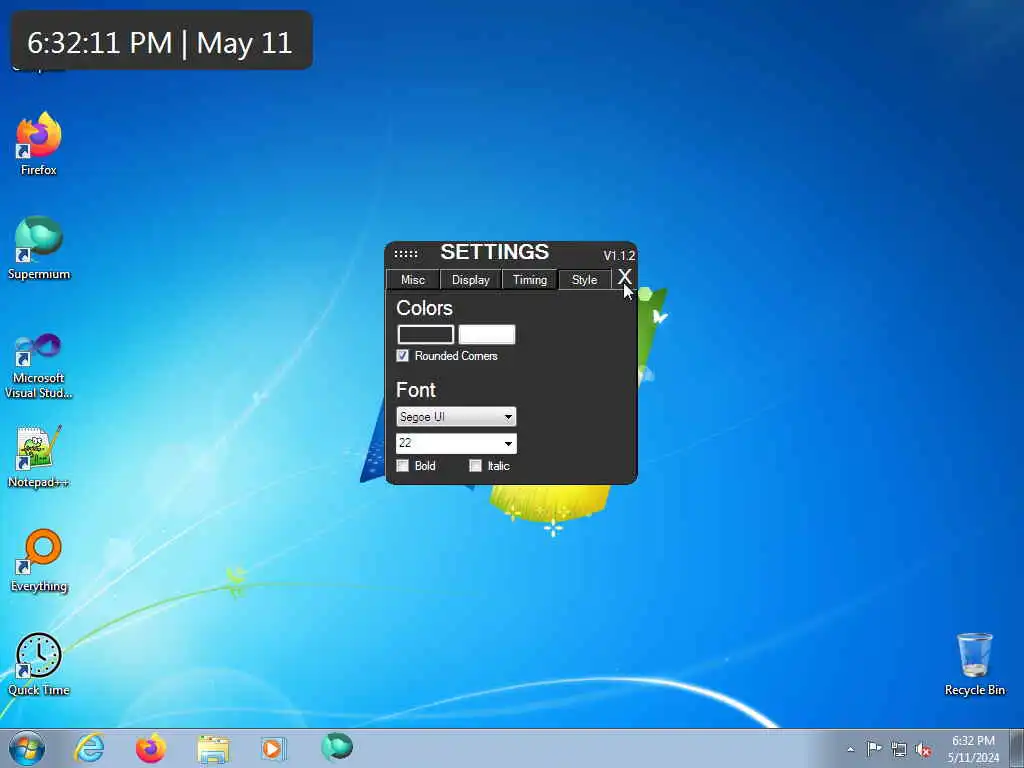This screenshot has width=1024, height=768.
Task: Click muted volume tray icon
Action: [923, 749]
